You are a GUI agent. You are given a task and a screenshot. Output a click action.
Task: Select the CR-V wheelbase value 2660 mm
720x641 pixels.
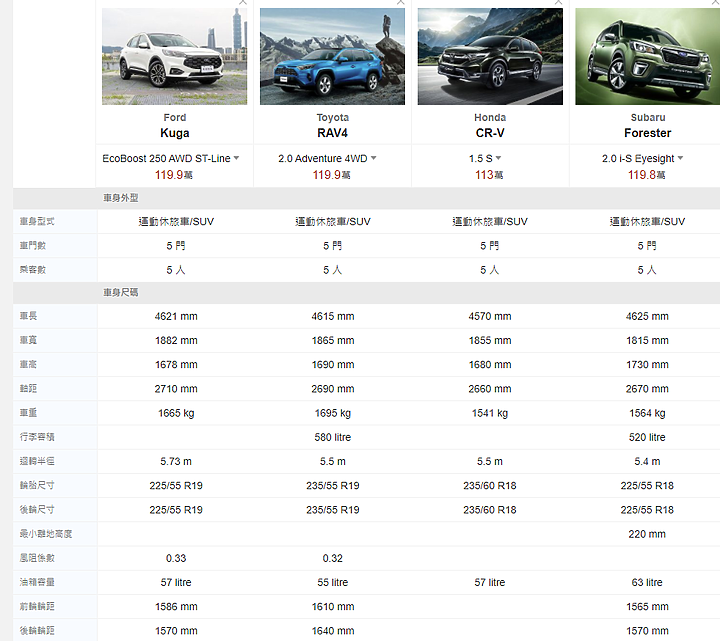pyautogui.click(x=490, y=389)
